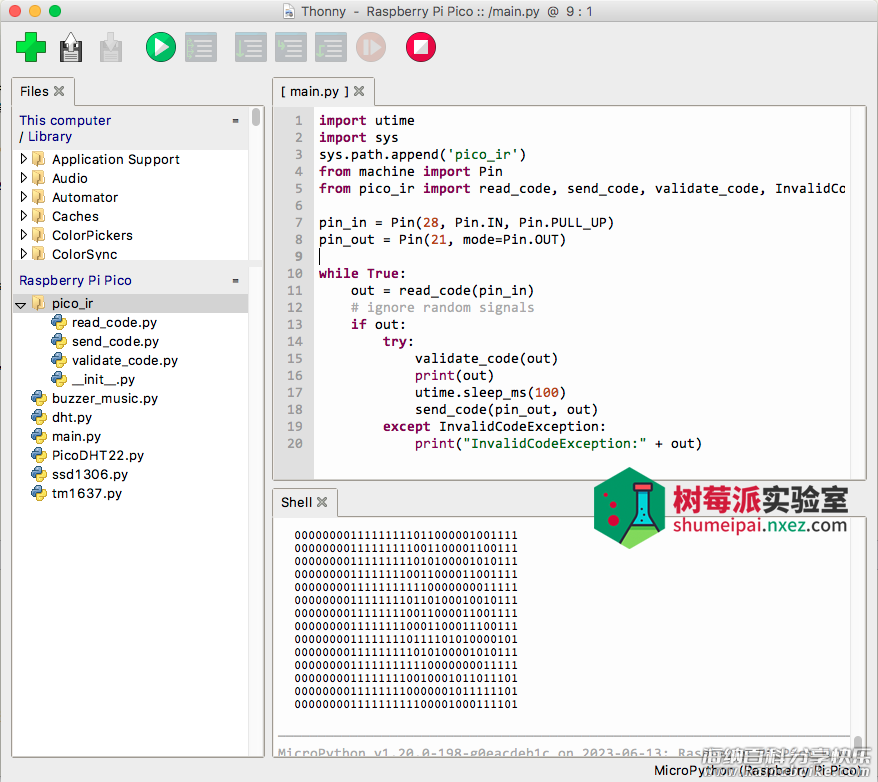Screen dimensions: 878x782
Task: Expand the Application Support folder
Action: [23, 159]
